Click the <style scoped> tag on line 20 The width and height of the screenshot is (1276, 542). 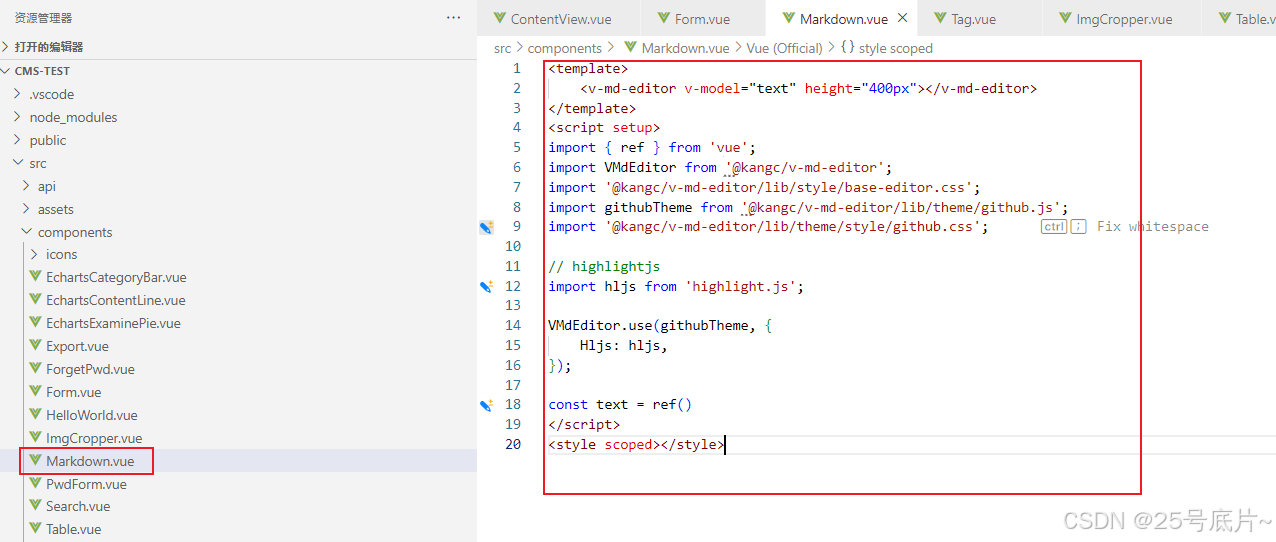click(x=604, y=444)
